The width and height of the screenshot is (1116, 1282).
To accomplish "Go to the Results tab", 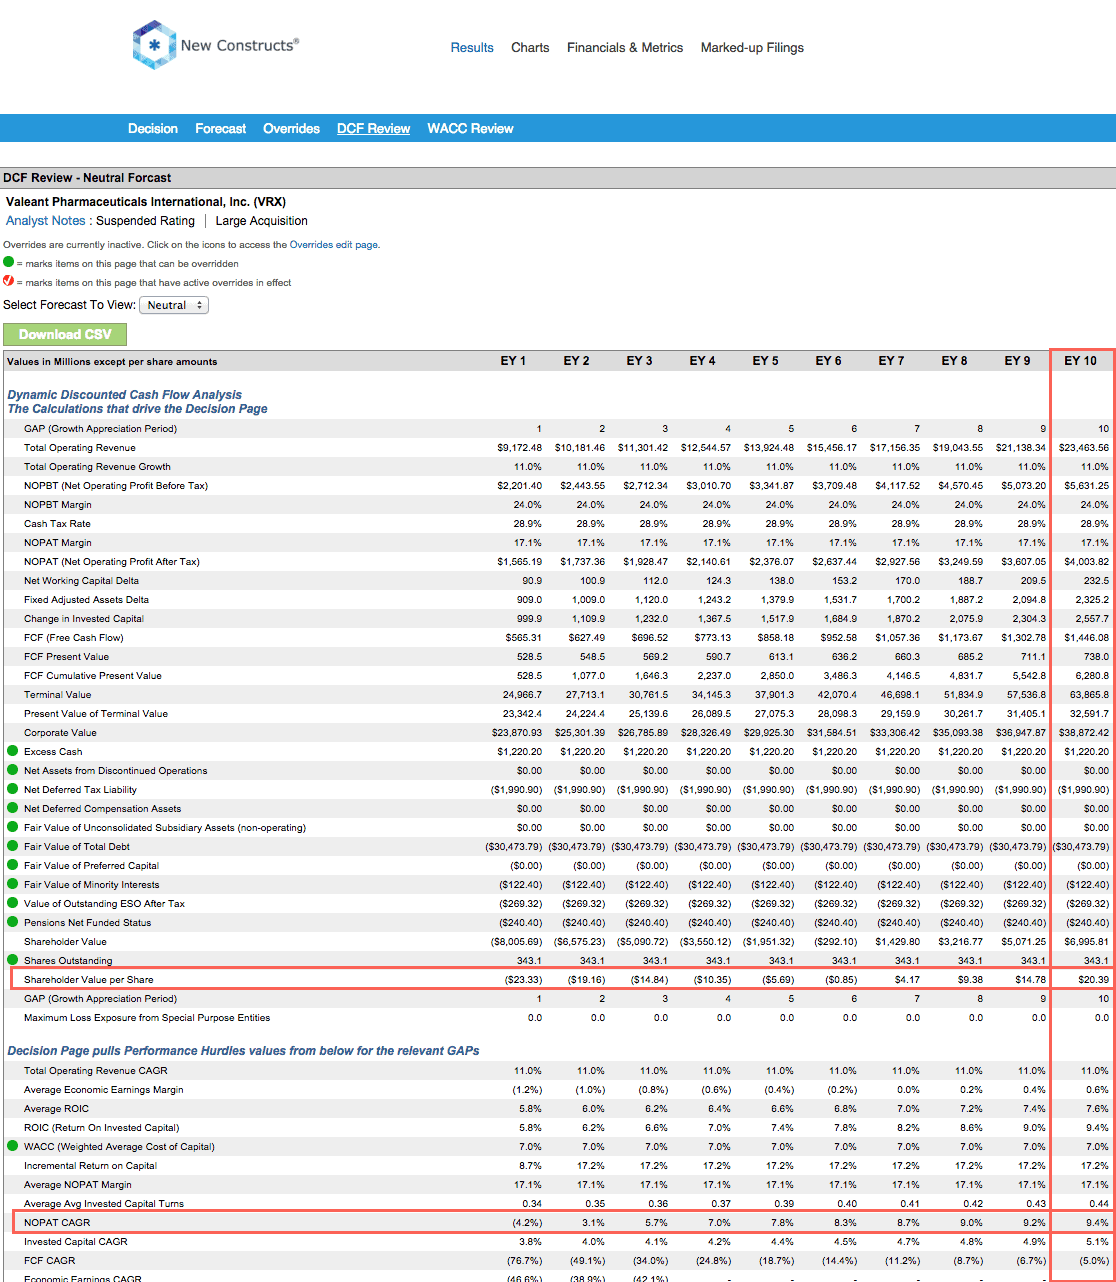I will tap(472, 47).
